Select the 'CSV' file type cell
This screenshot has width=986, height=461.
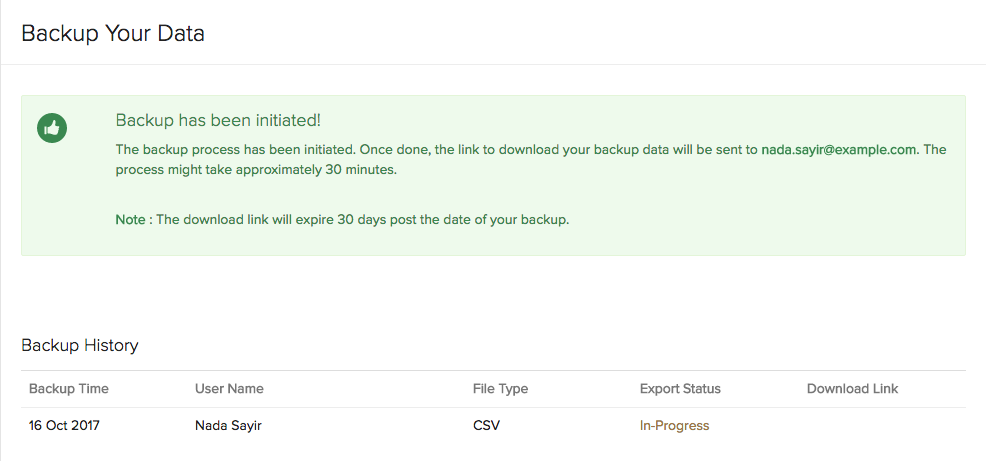pos(486,426)
